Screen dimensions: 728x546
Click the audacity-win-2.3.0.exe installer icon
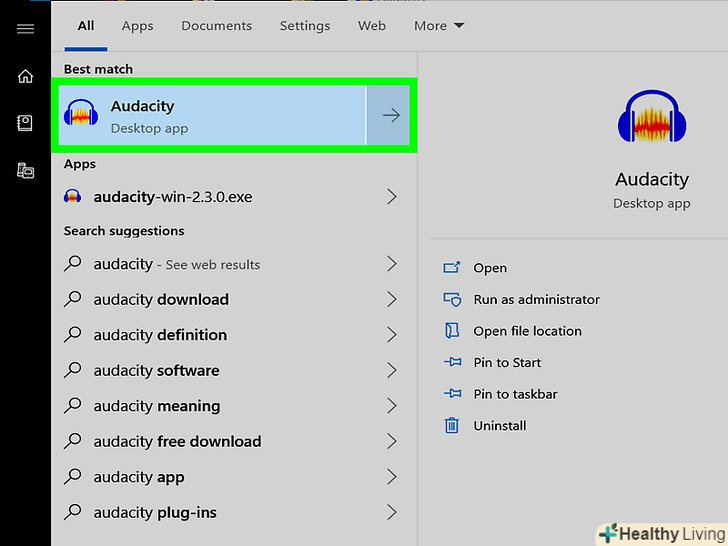point(72,196)
